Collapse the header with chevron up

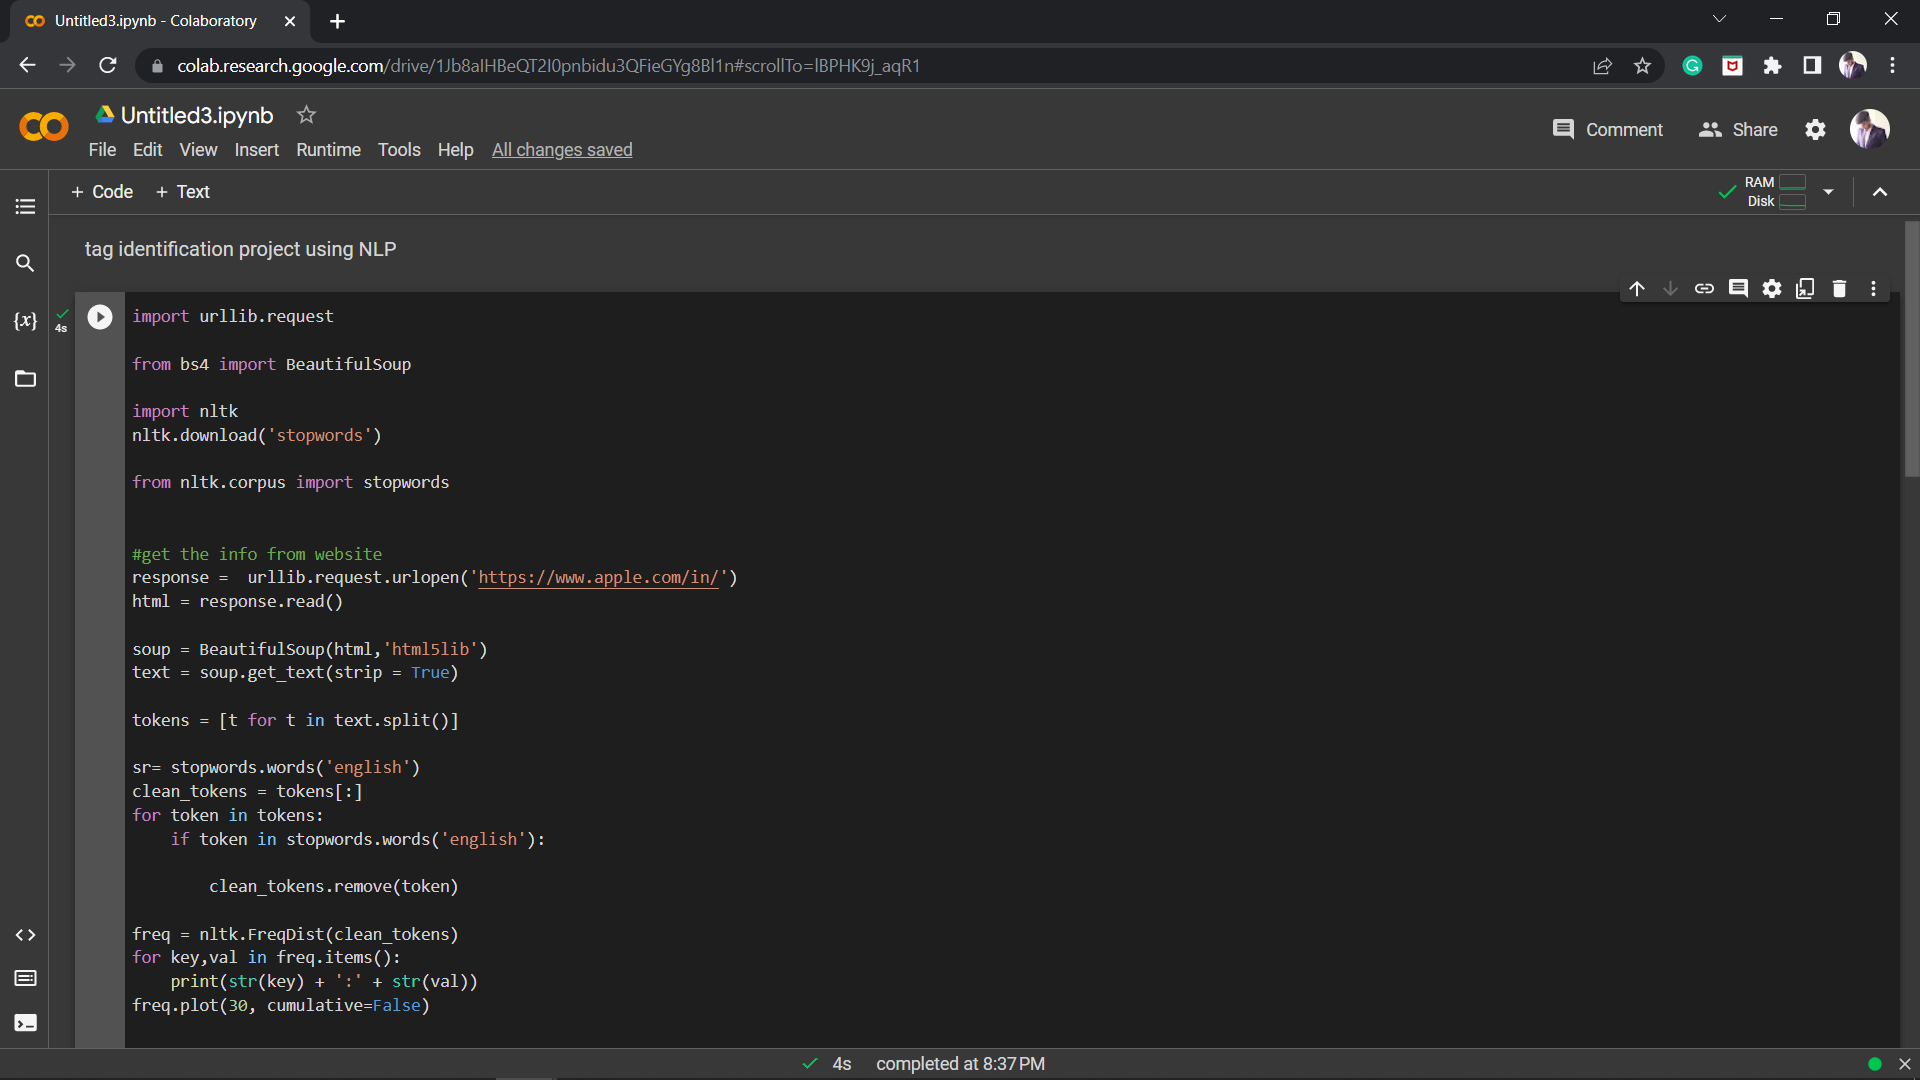tap(1880, 192)
